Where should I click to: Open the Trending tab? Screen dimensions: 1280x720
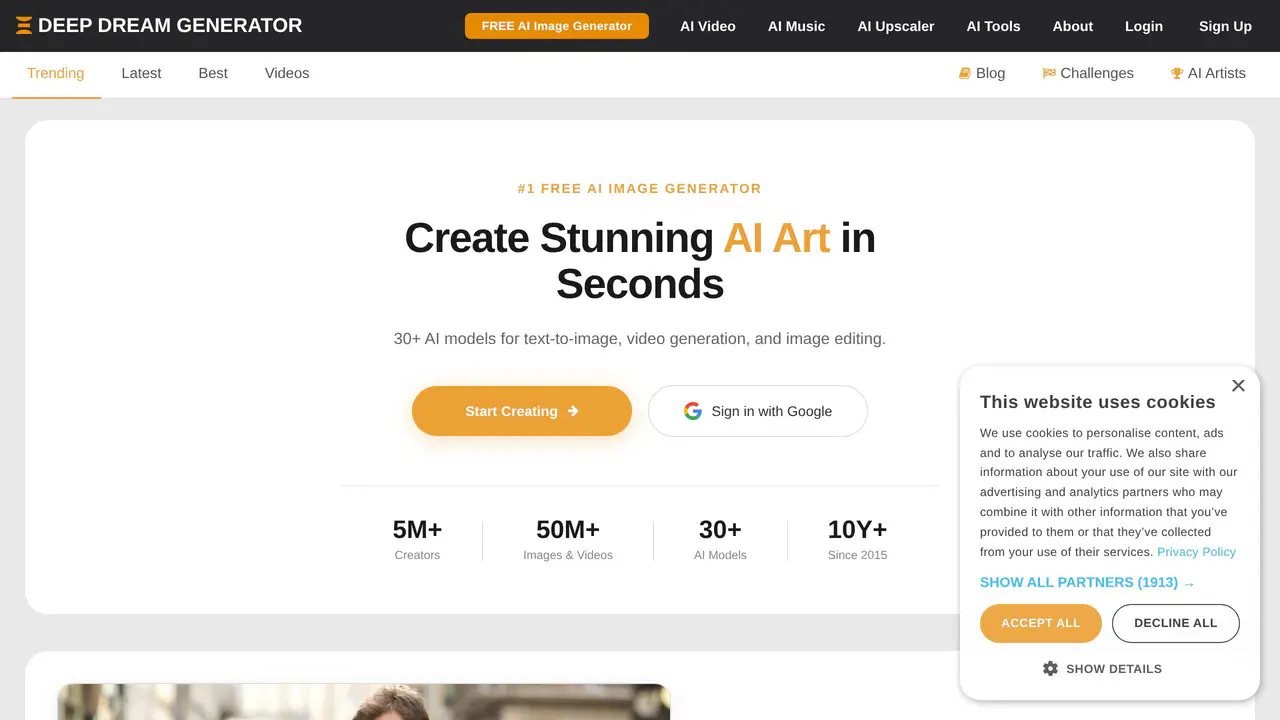pyautogui.click(x=56, y=73)
